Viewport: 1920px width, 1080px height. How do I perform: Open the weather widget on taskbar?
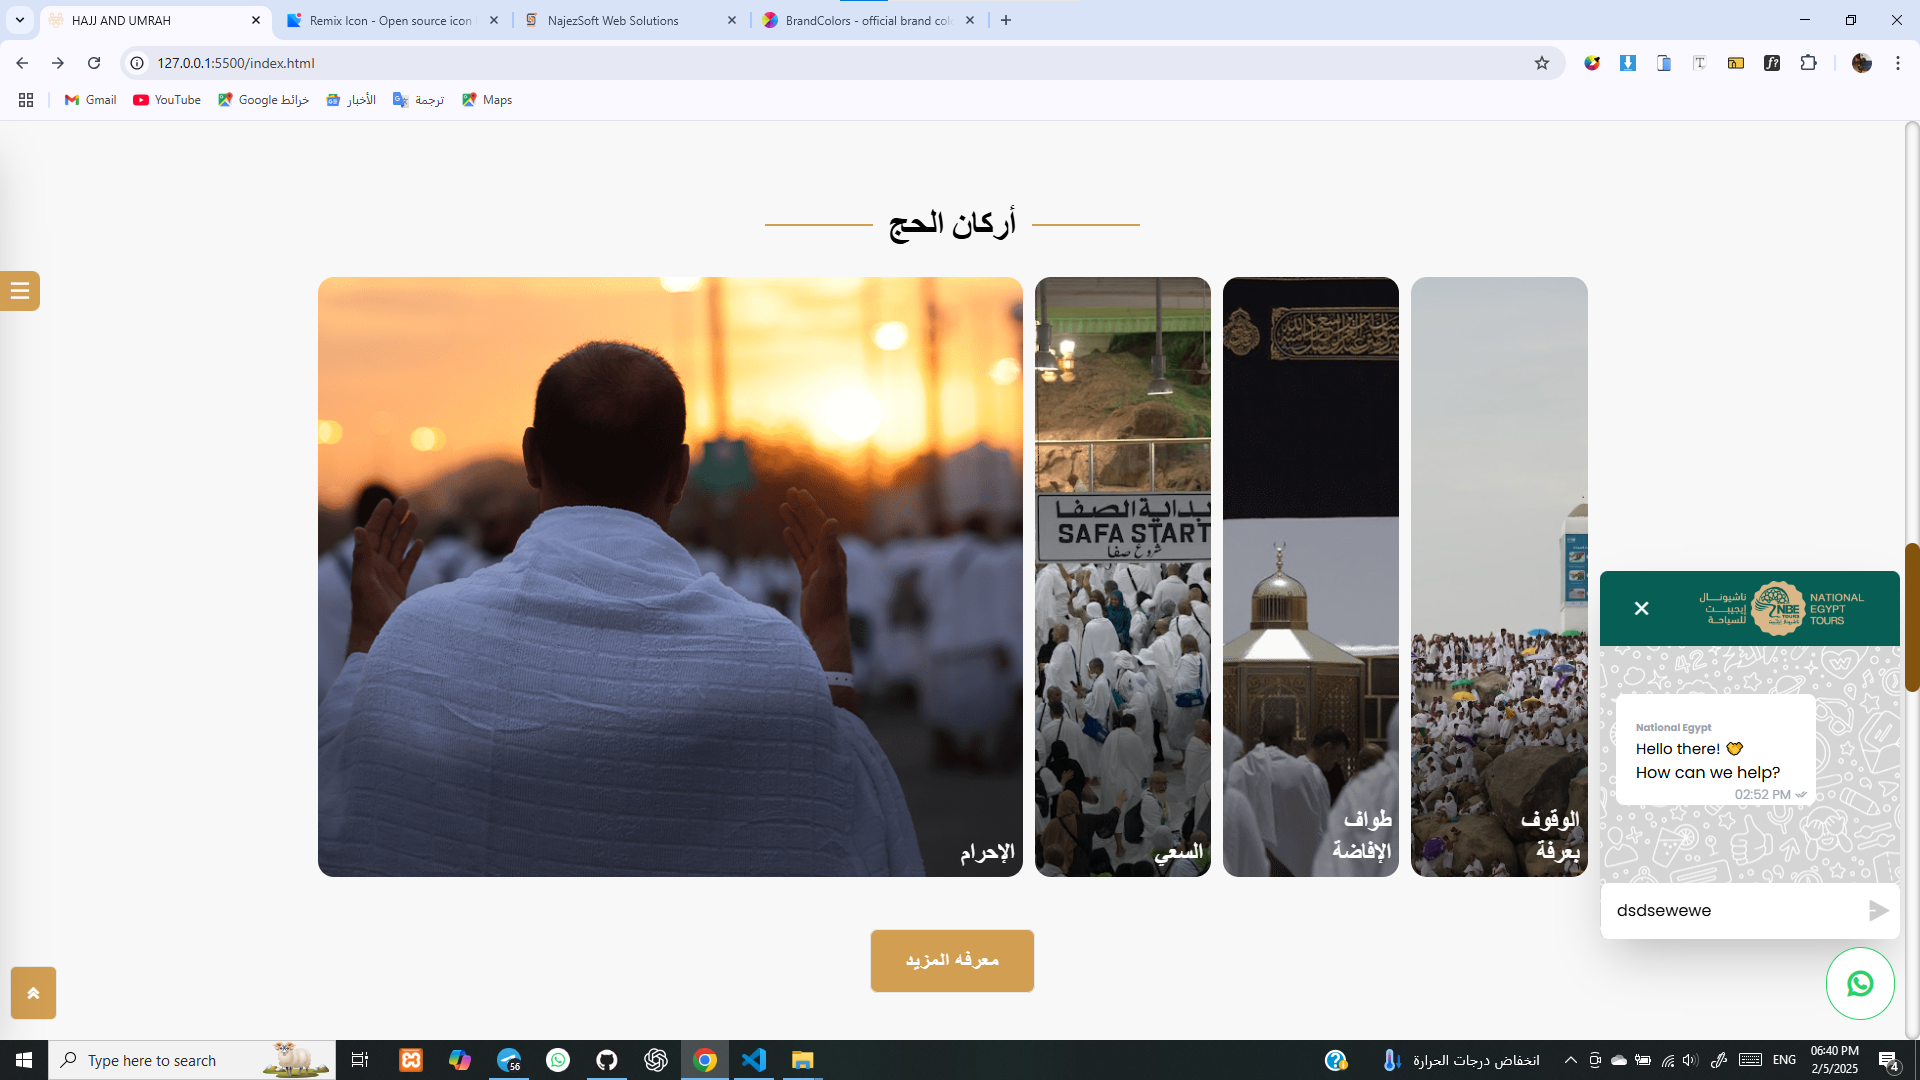1461,1060
